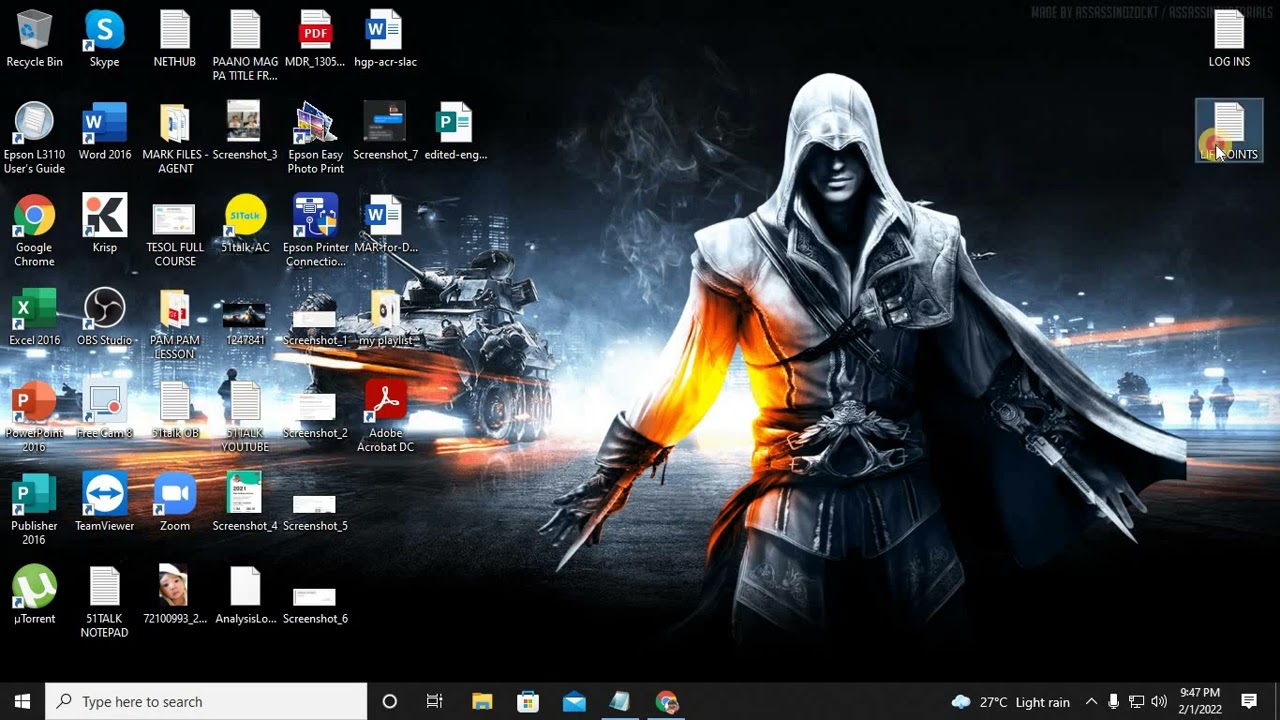Open the Recycle Bin icon
Screen dimensions: 1280x720
[x=34, y=40]
